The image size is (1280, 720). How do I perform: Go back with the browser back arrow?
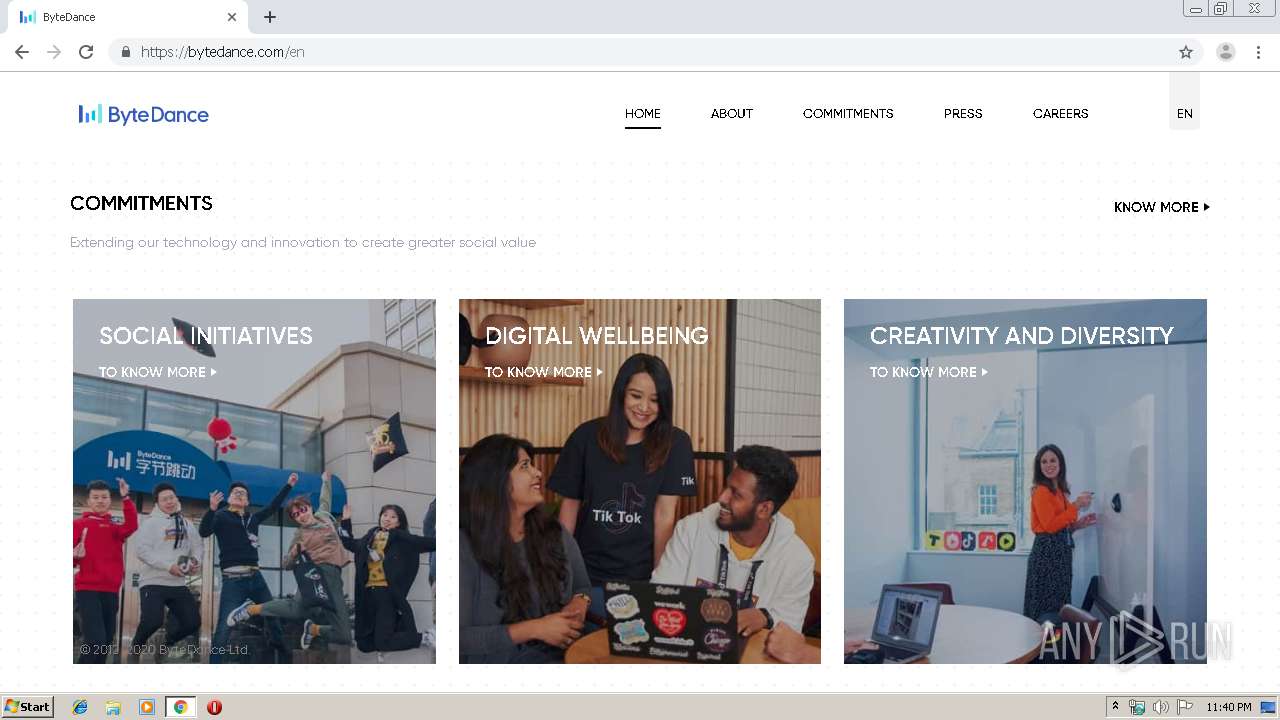tap(22, 52)
